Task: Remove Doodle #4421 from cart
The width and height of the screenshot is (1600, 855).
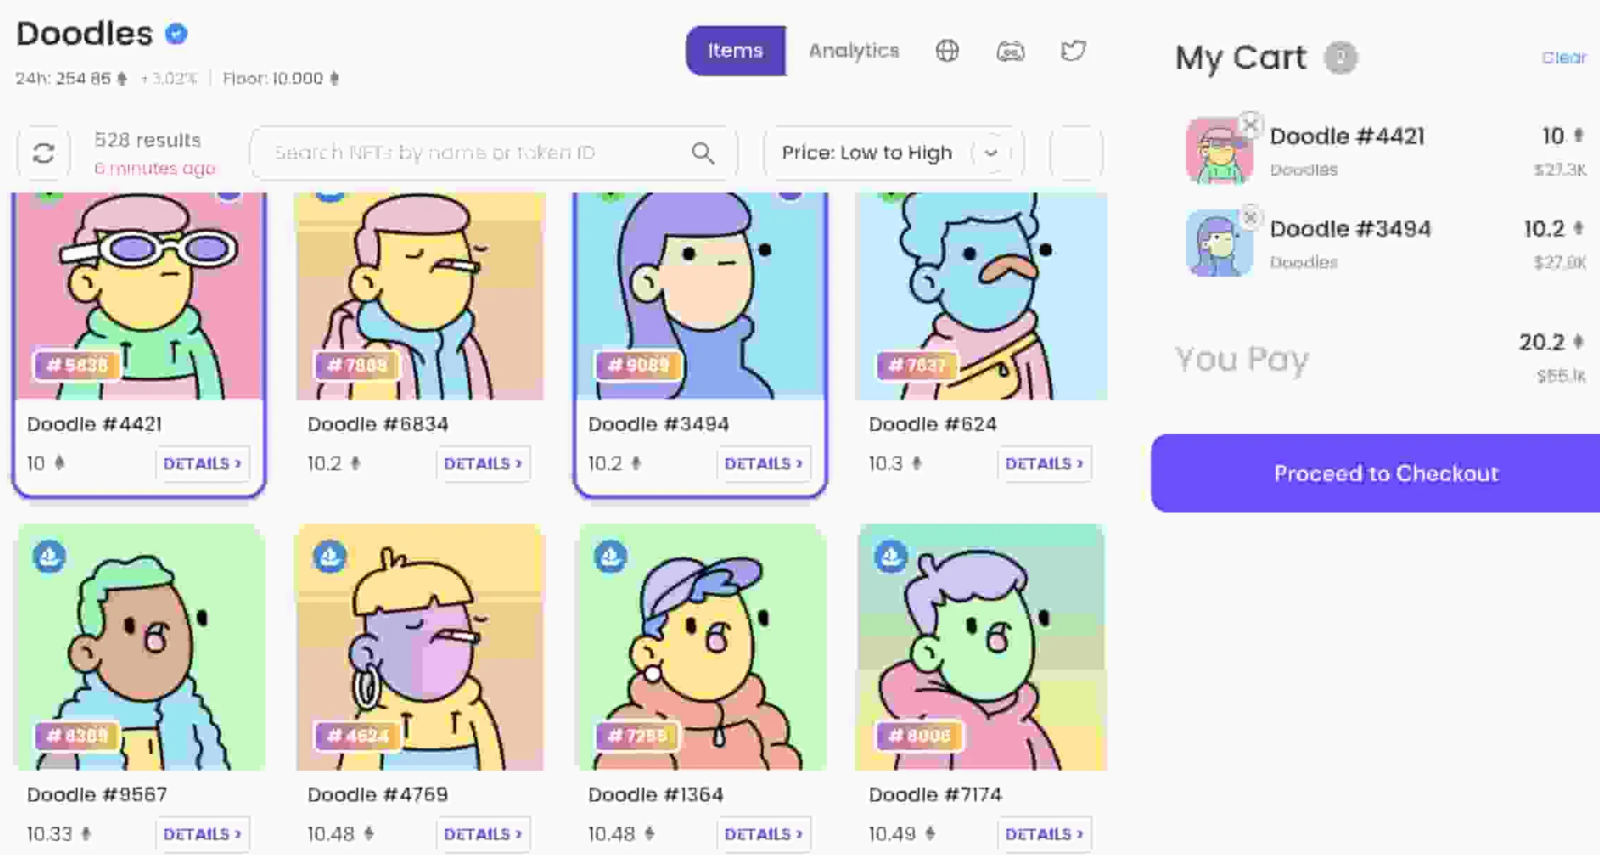Action: coord(1250,124)
